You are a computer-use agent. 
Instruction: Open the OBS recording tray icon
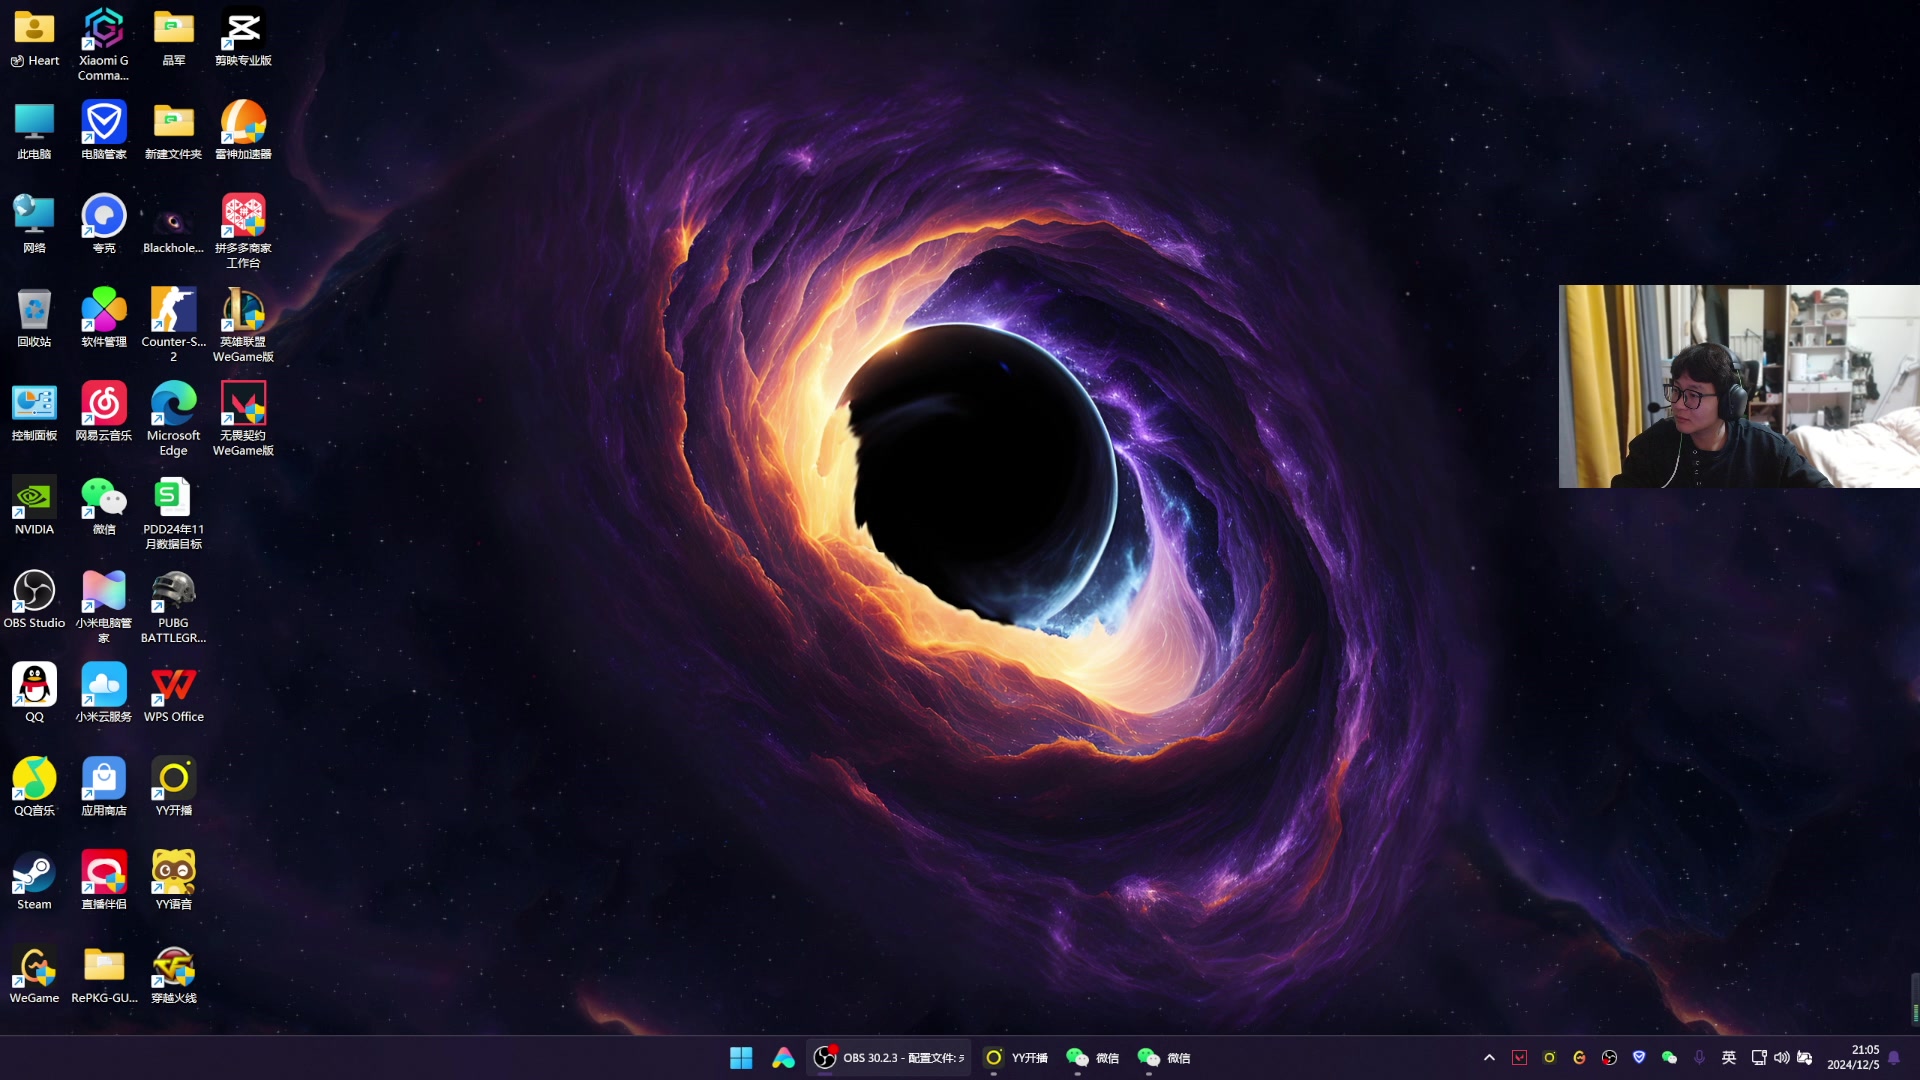pyautogui.click(x=1609, y=1058)
